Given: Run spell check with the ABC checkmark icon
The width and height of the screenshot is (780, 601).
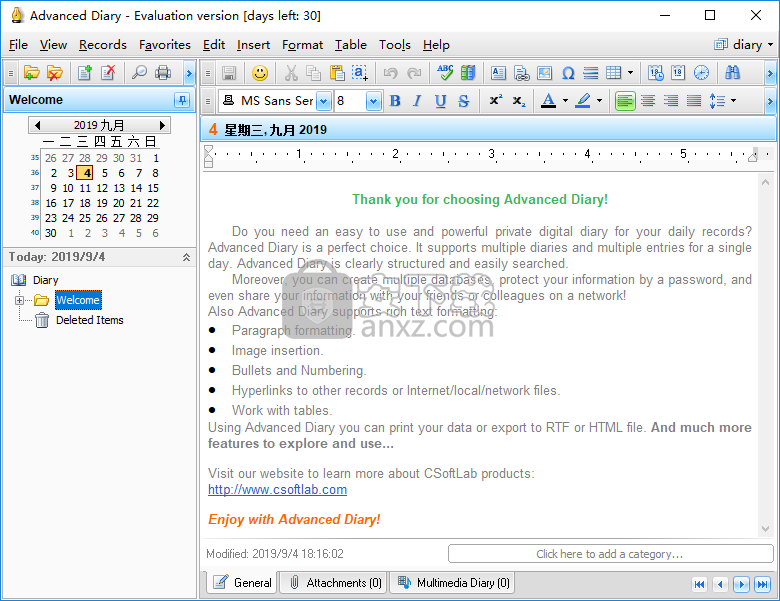Looking at the screenshot, I should 445,73.
